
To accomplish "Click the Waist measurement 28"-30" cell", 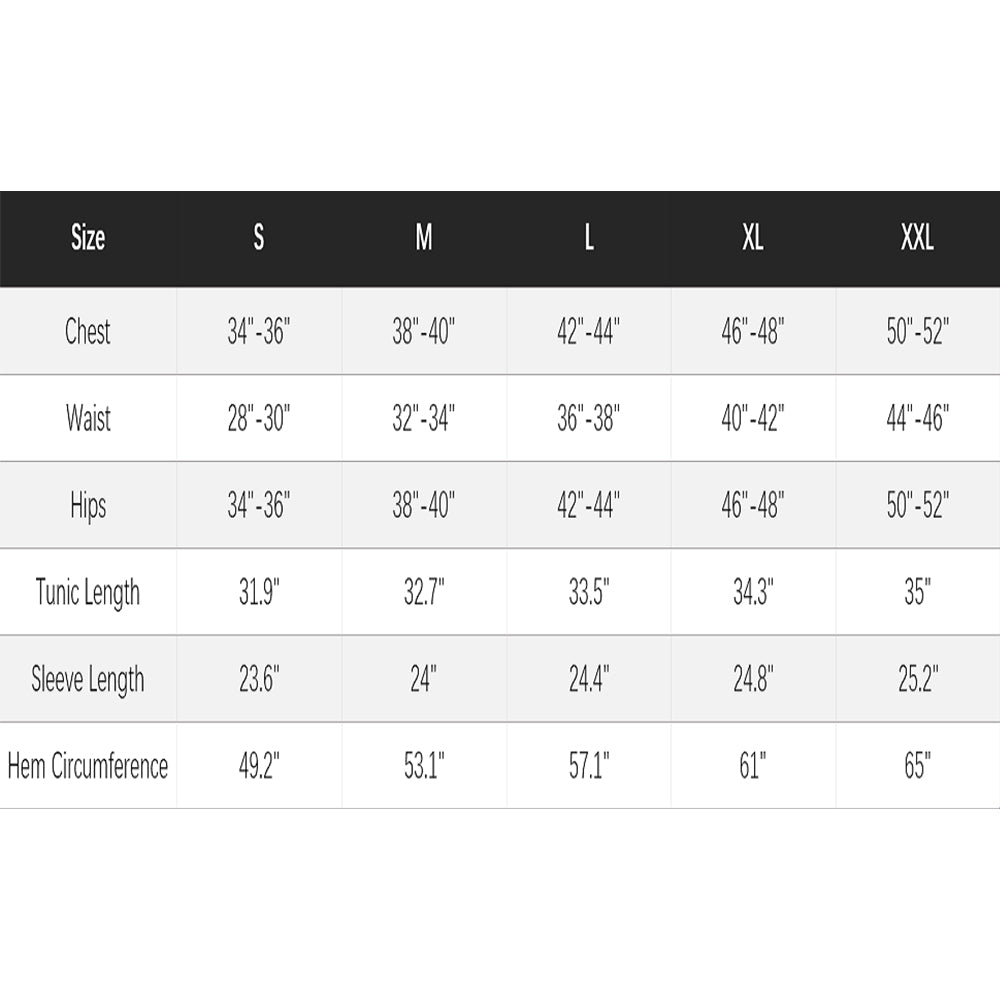I will click(258, 418).
